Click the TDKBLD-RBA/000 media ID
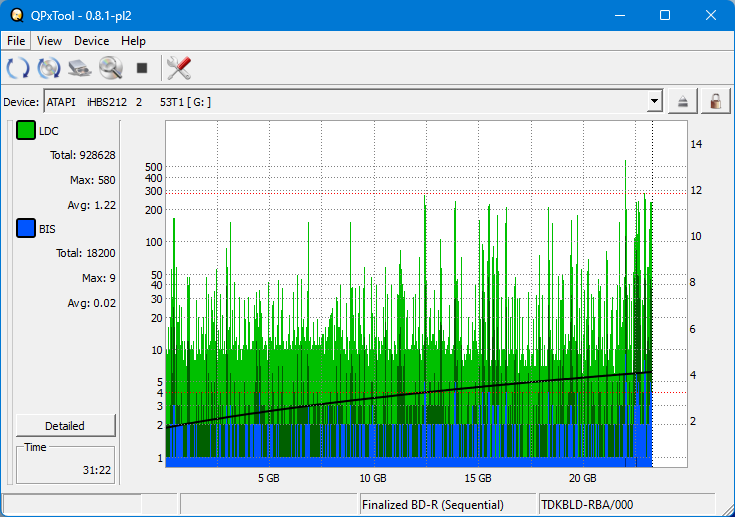The height and width of the screenshot is (517, 735). coord(587,505)
